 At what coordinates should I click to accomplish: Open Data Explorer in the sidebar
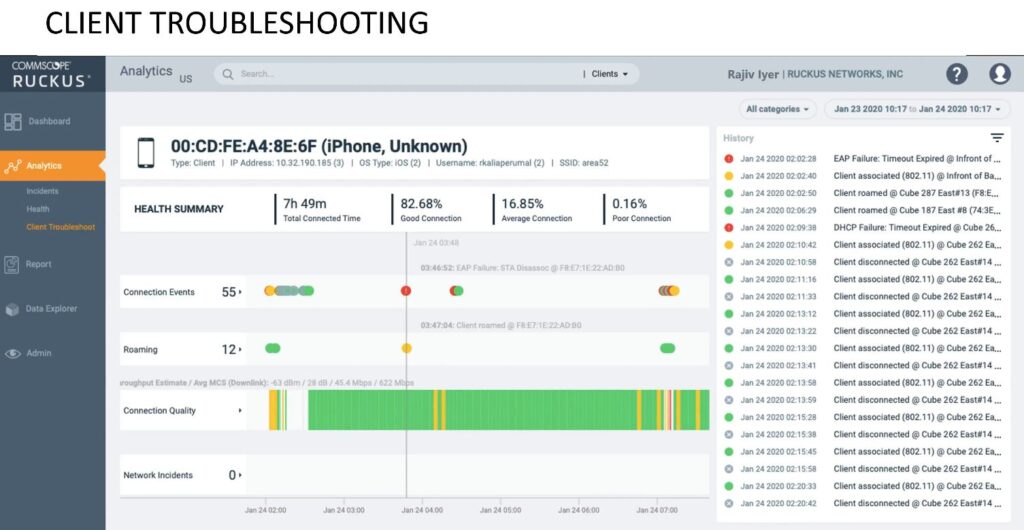click(x=52, y=309)
